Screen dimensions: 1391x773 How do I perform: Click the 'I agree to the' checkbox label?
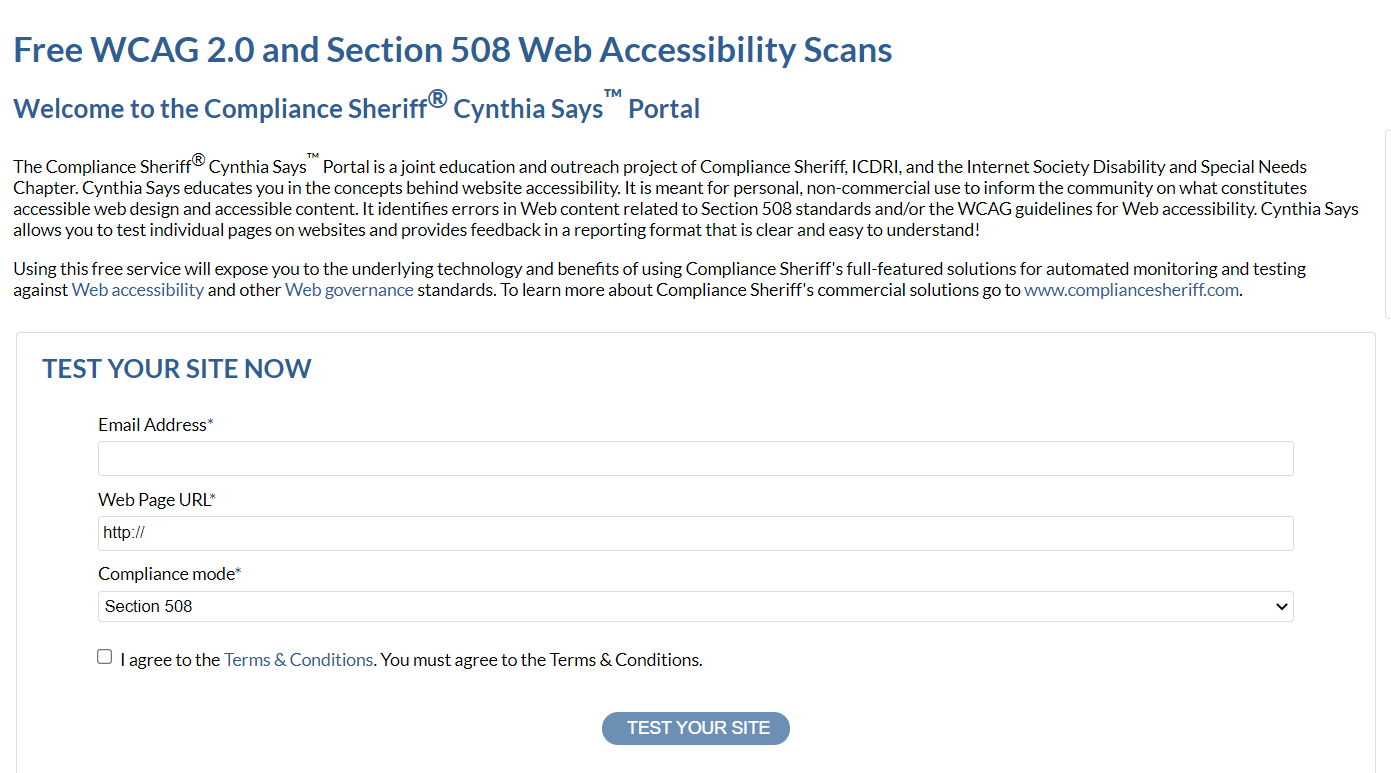[170, 660]
